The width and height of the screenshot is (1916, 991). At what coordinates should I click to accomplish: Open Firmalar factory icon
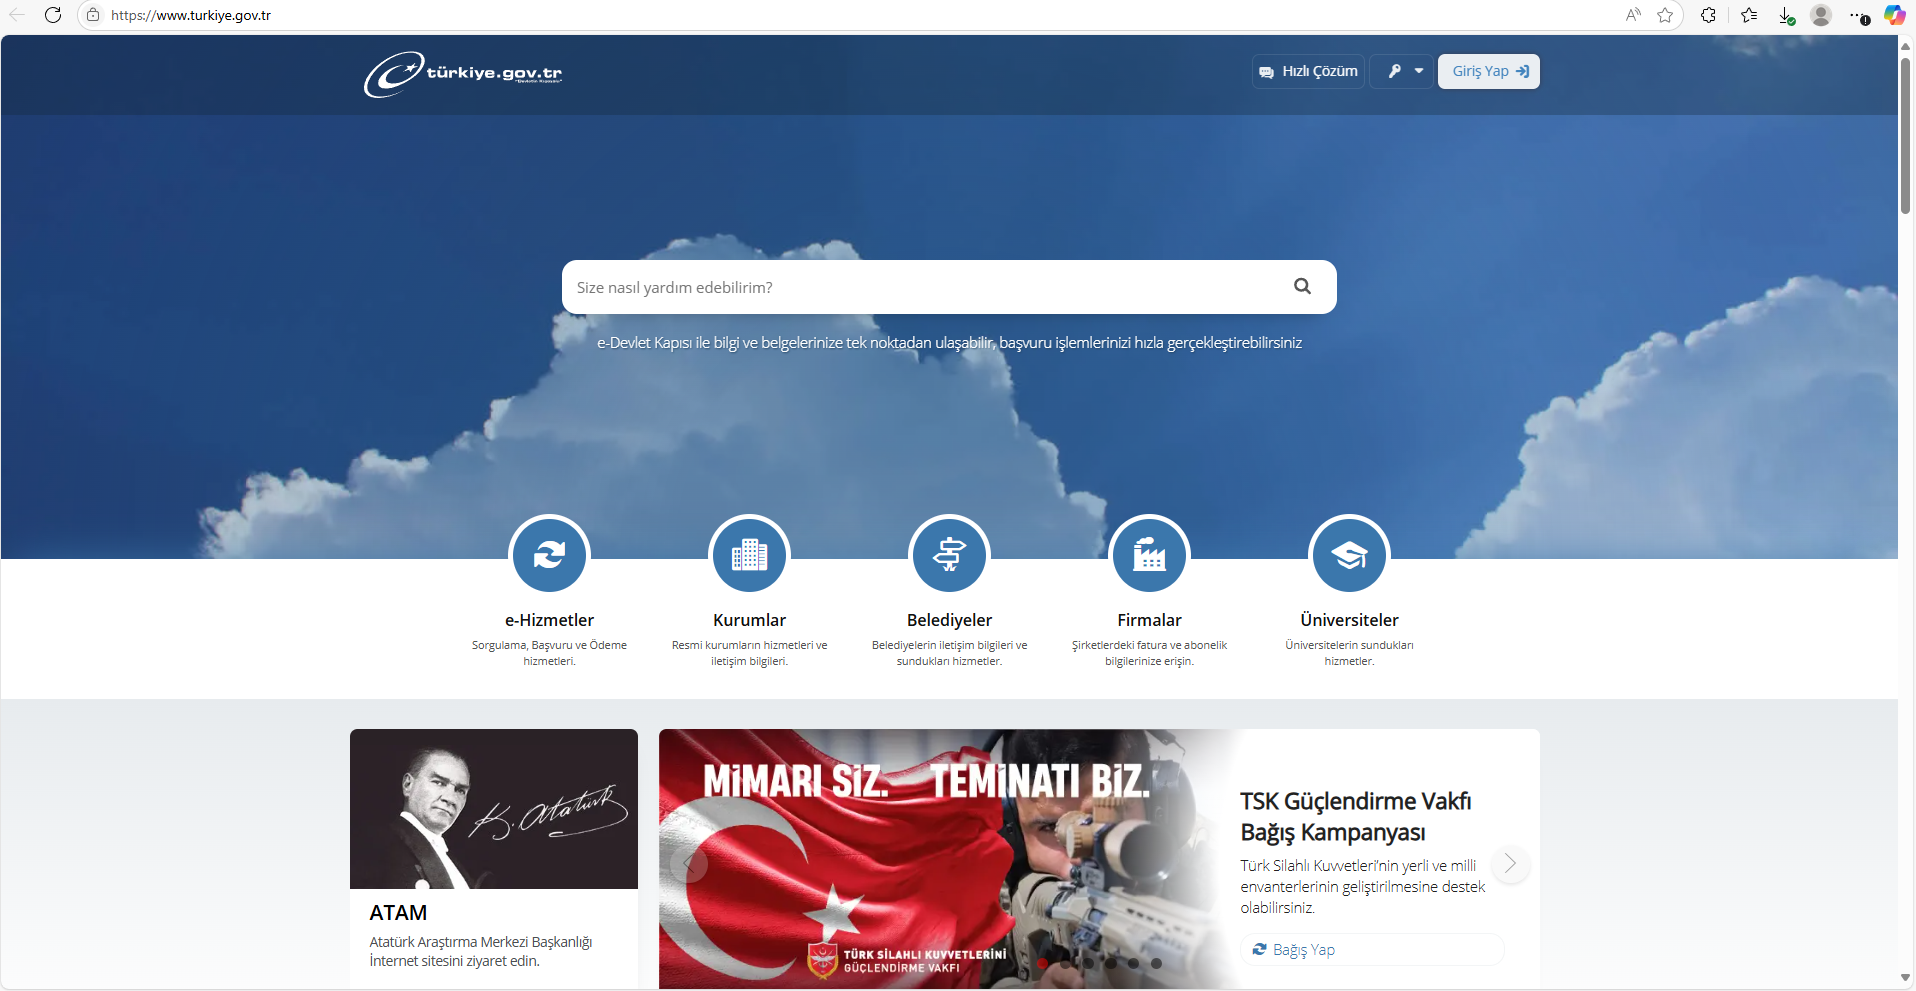pos(1149,555)
